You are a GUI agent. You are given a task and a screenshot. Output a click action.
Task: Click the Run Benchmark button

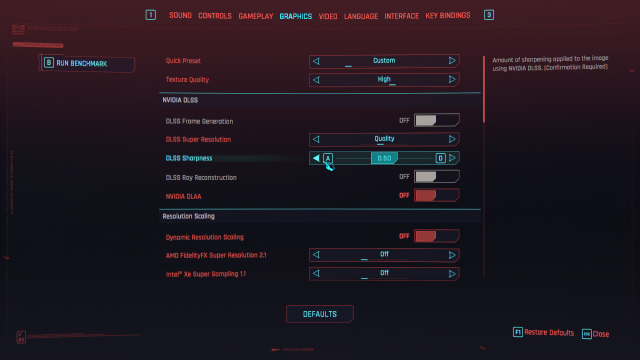click(x=87, y=63)
